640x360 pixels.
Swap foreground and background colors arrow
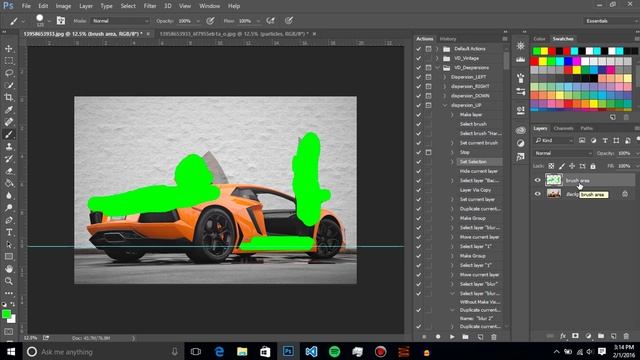click(13, 304)
